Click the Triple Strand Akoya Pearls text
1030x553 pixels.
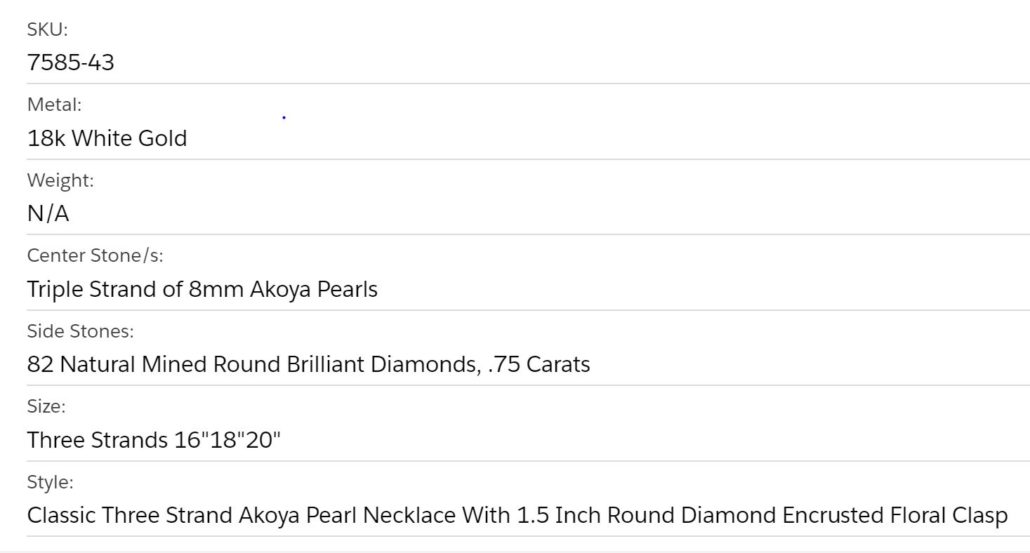pyautogui.click(x=202, y=290)
